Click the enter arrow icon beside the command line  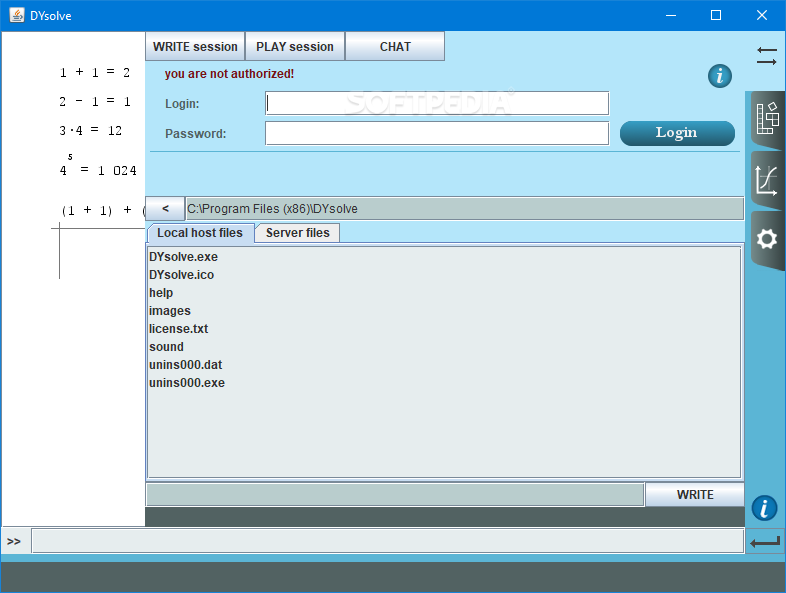click(765, 542)
